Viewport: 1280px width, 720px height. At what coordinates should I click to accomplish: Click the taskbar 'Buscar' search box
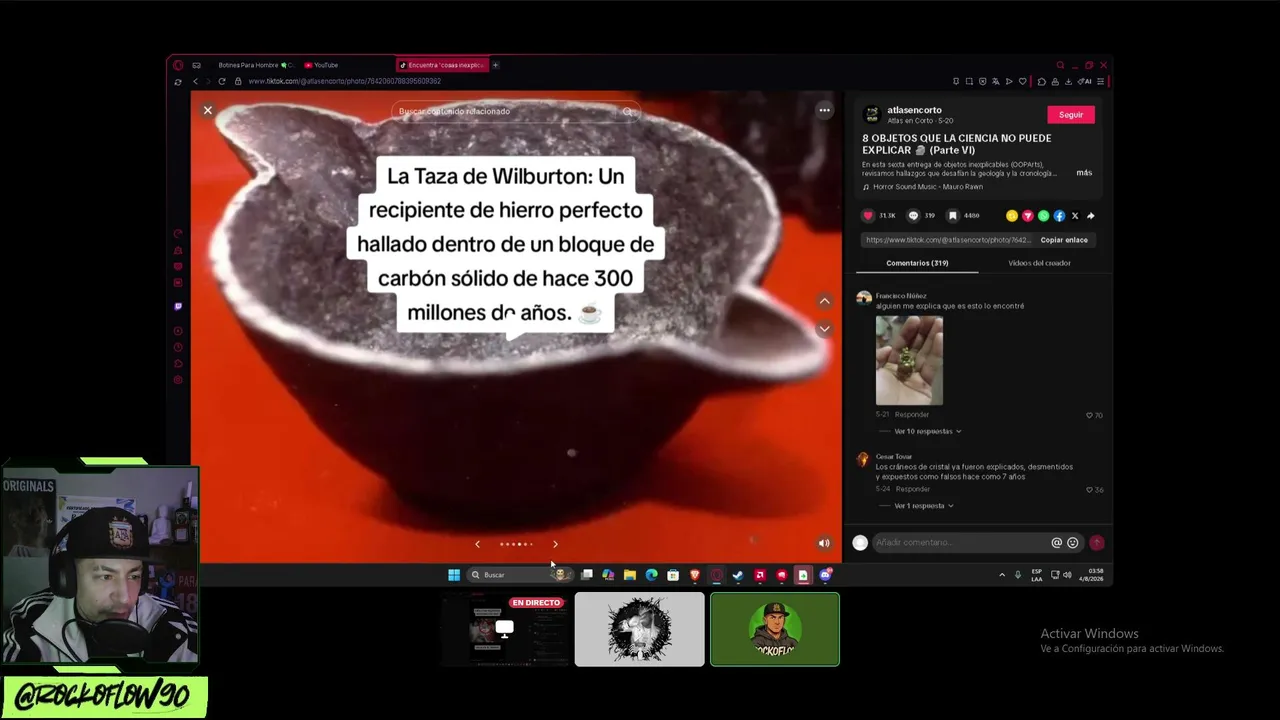point(520,575)
